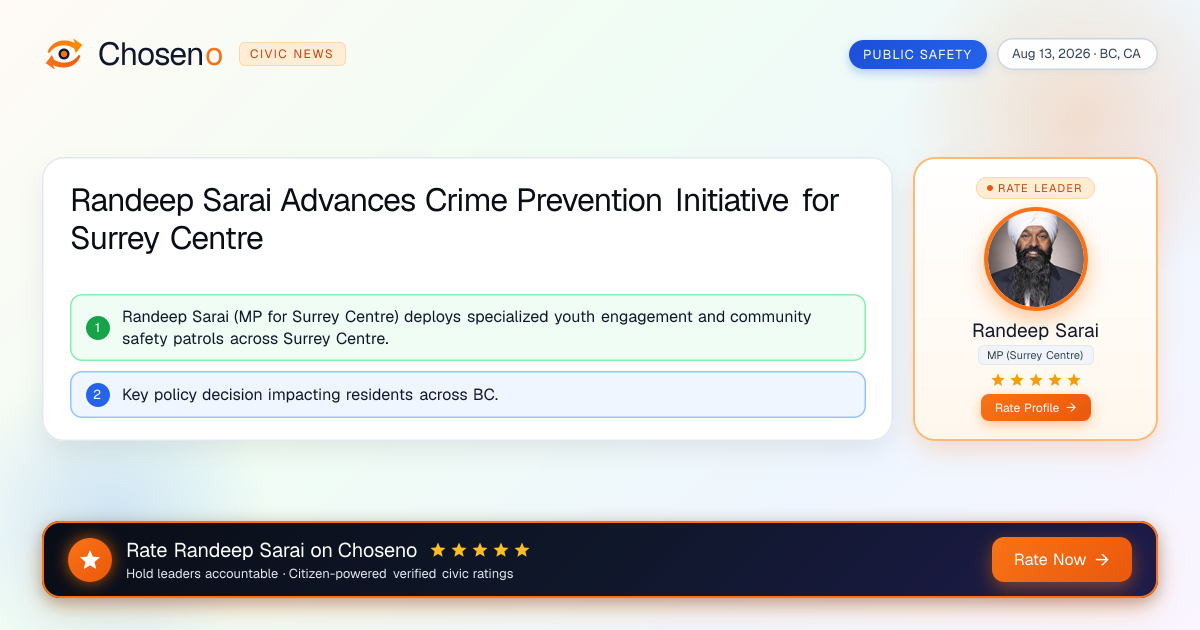Click the arrow icon in Rate Profile
The height and width of the screenshot is (630, 1200).
[x=1071, y=408]
